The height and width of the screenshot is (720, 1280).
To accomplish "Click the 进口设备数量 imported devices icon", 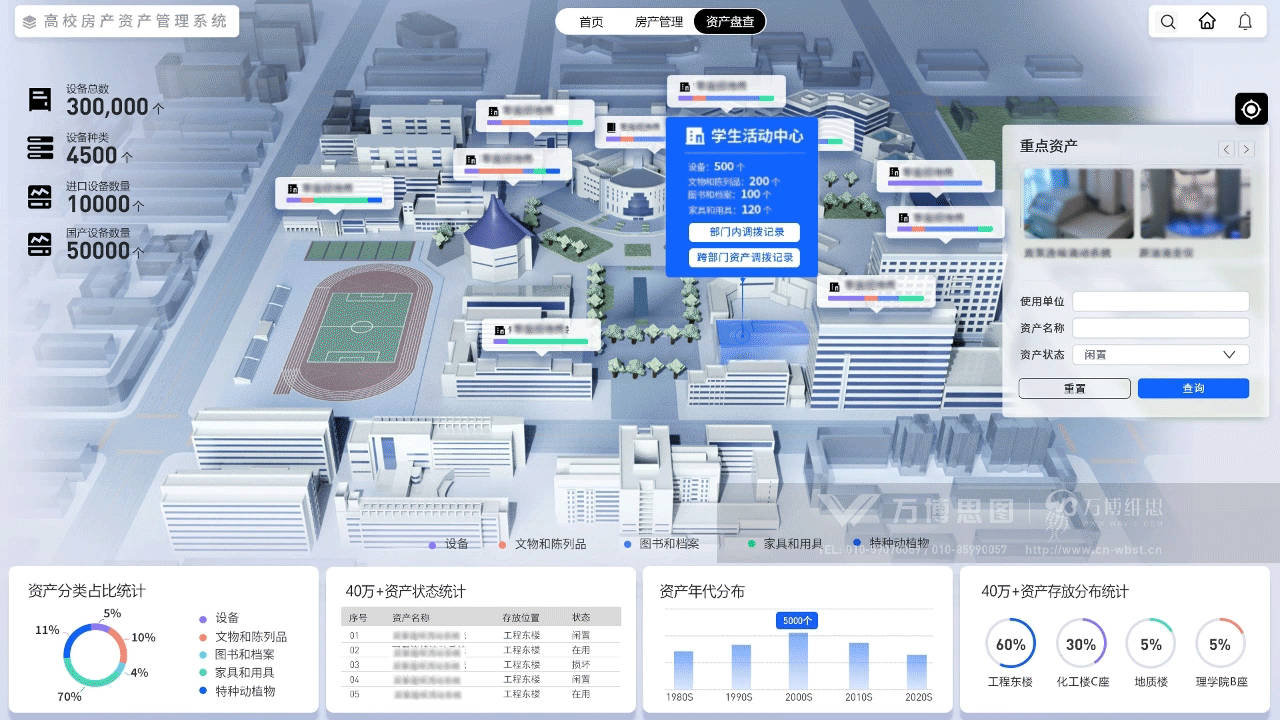I will coord(40,197).
